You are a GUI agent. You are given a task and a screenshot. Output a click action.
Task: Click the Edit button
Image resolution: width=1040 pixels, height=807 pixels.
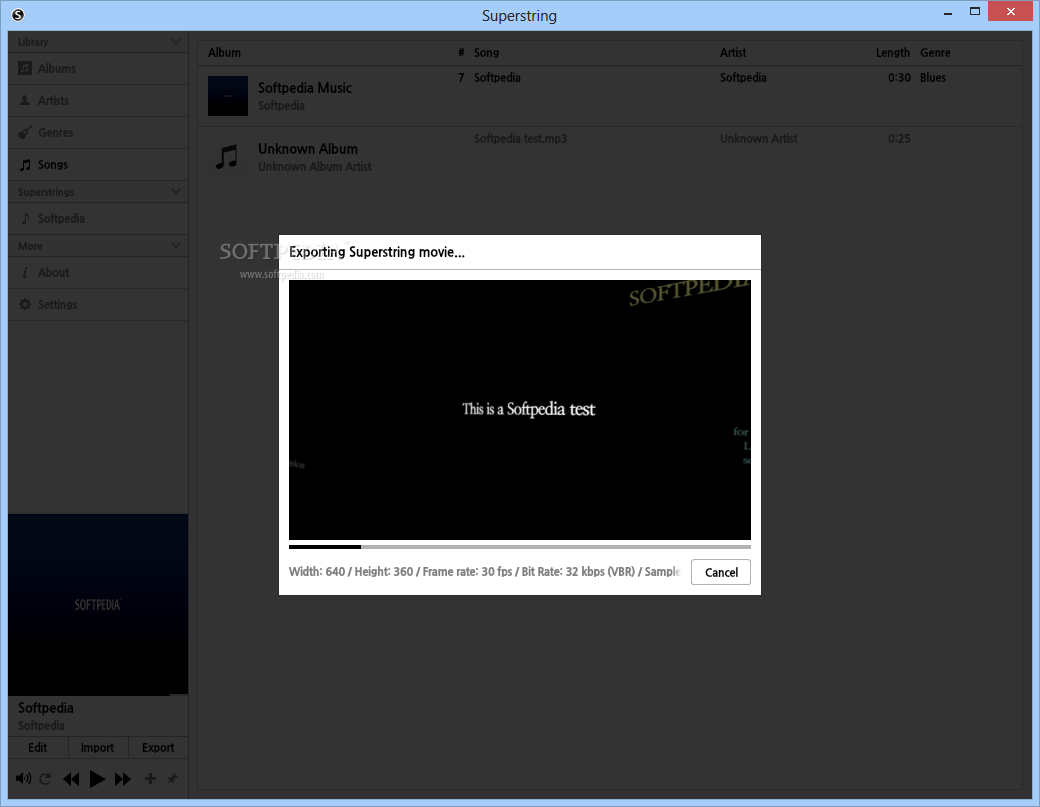click(38, 747)
